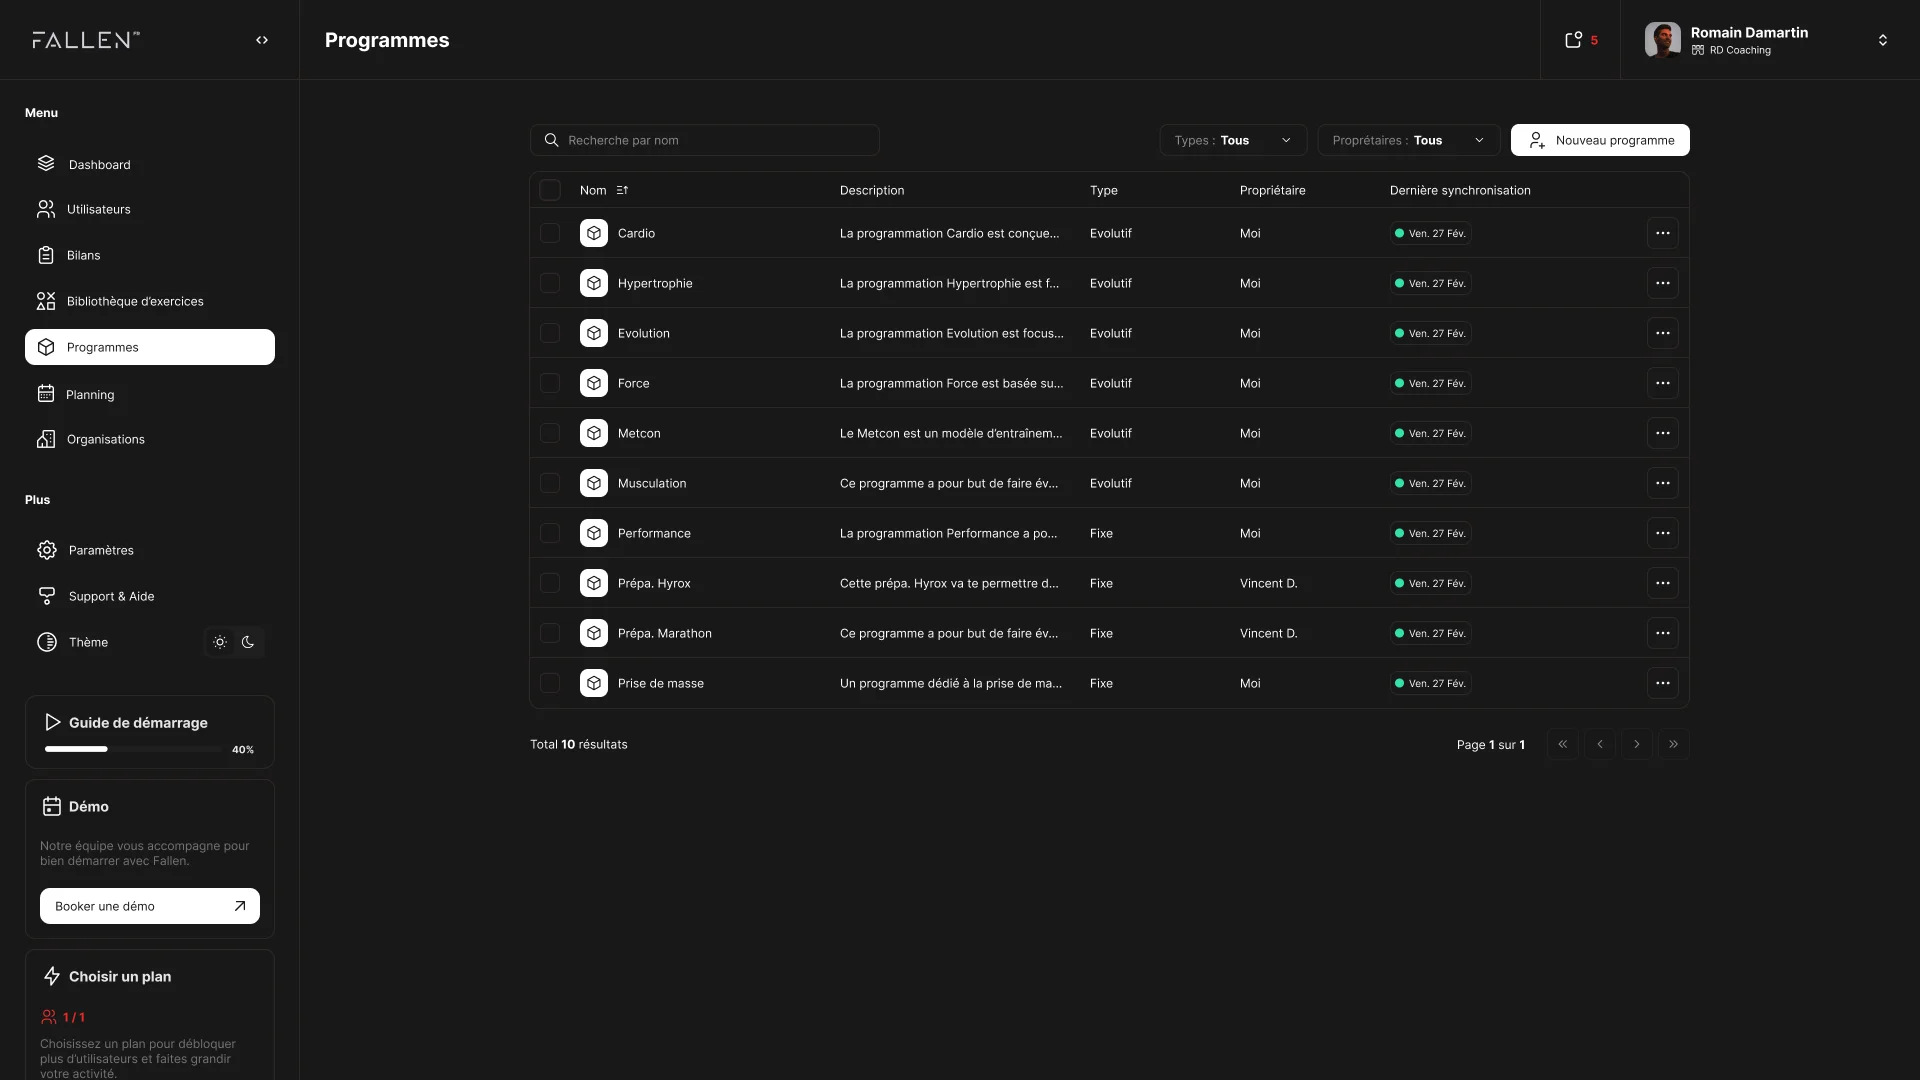The width and height of the screenshot is (1920, 1080).
Task: Check the Hypertrophie row checkbox
Action: (550, 283)
